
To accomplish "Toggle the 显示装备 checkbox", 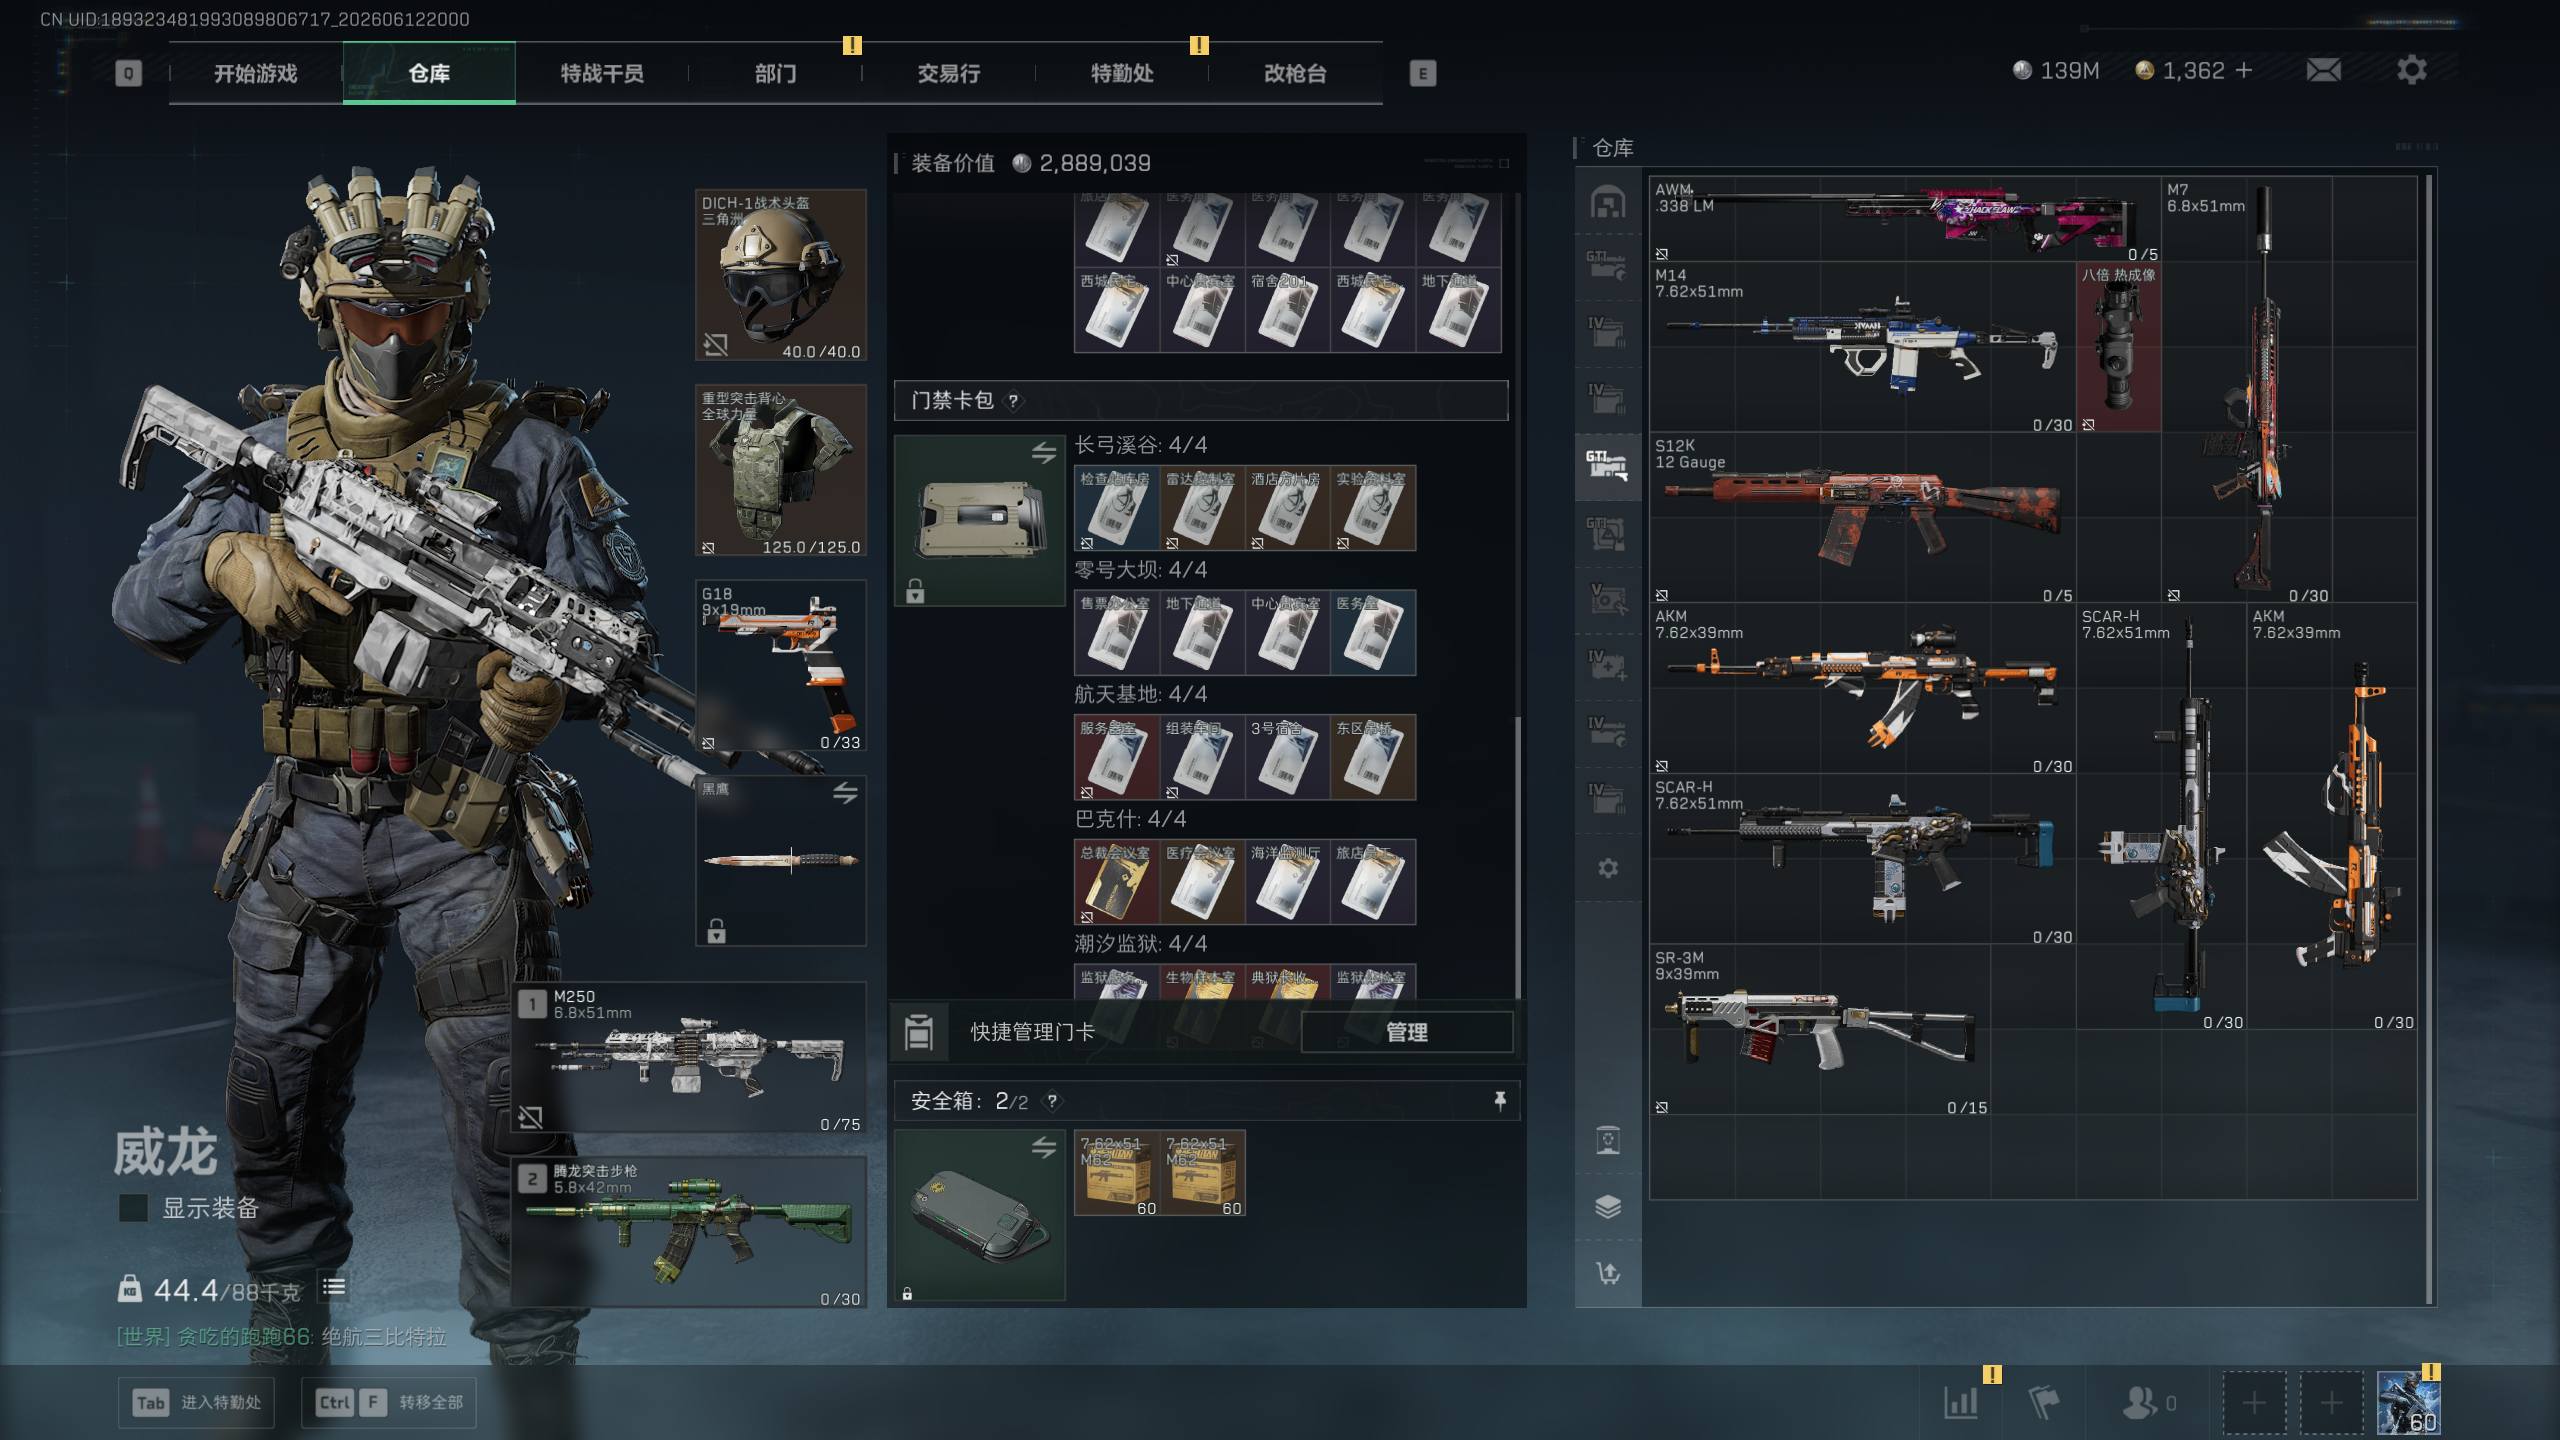I will 133,1208.
